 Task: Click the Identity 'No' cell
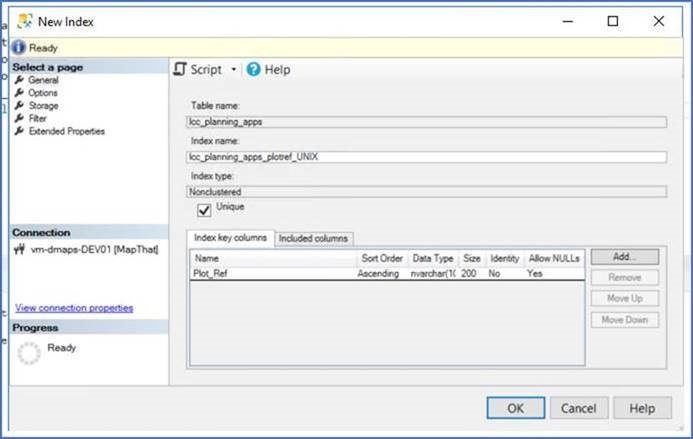coord(495,274)
